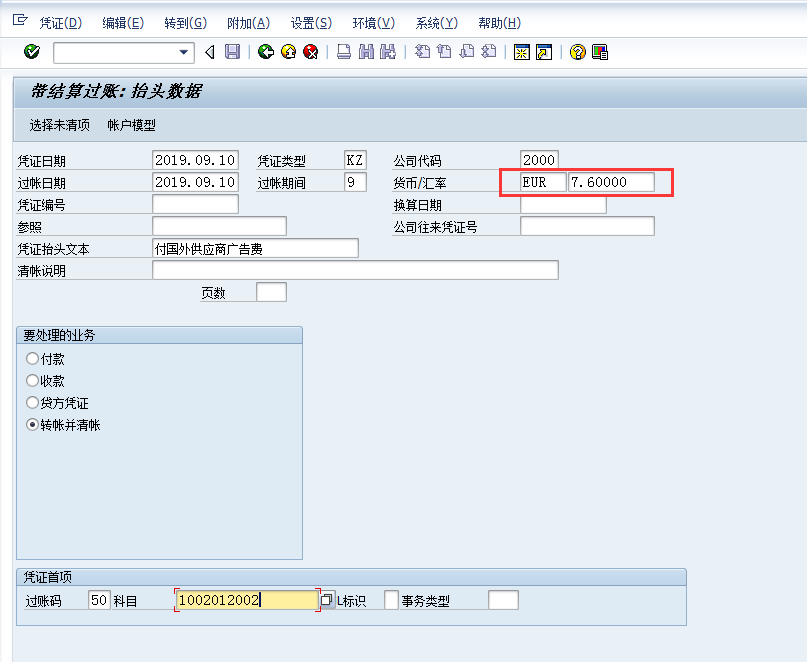Click the Find binoculars icon
Viewport: 807px width, 662px height.
[366, 52]
